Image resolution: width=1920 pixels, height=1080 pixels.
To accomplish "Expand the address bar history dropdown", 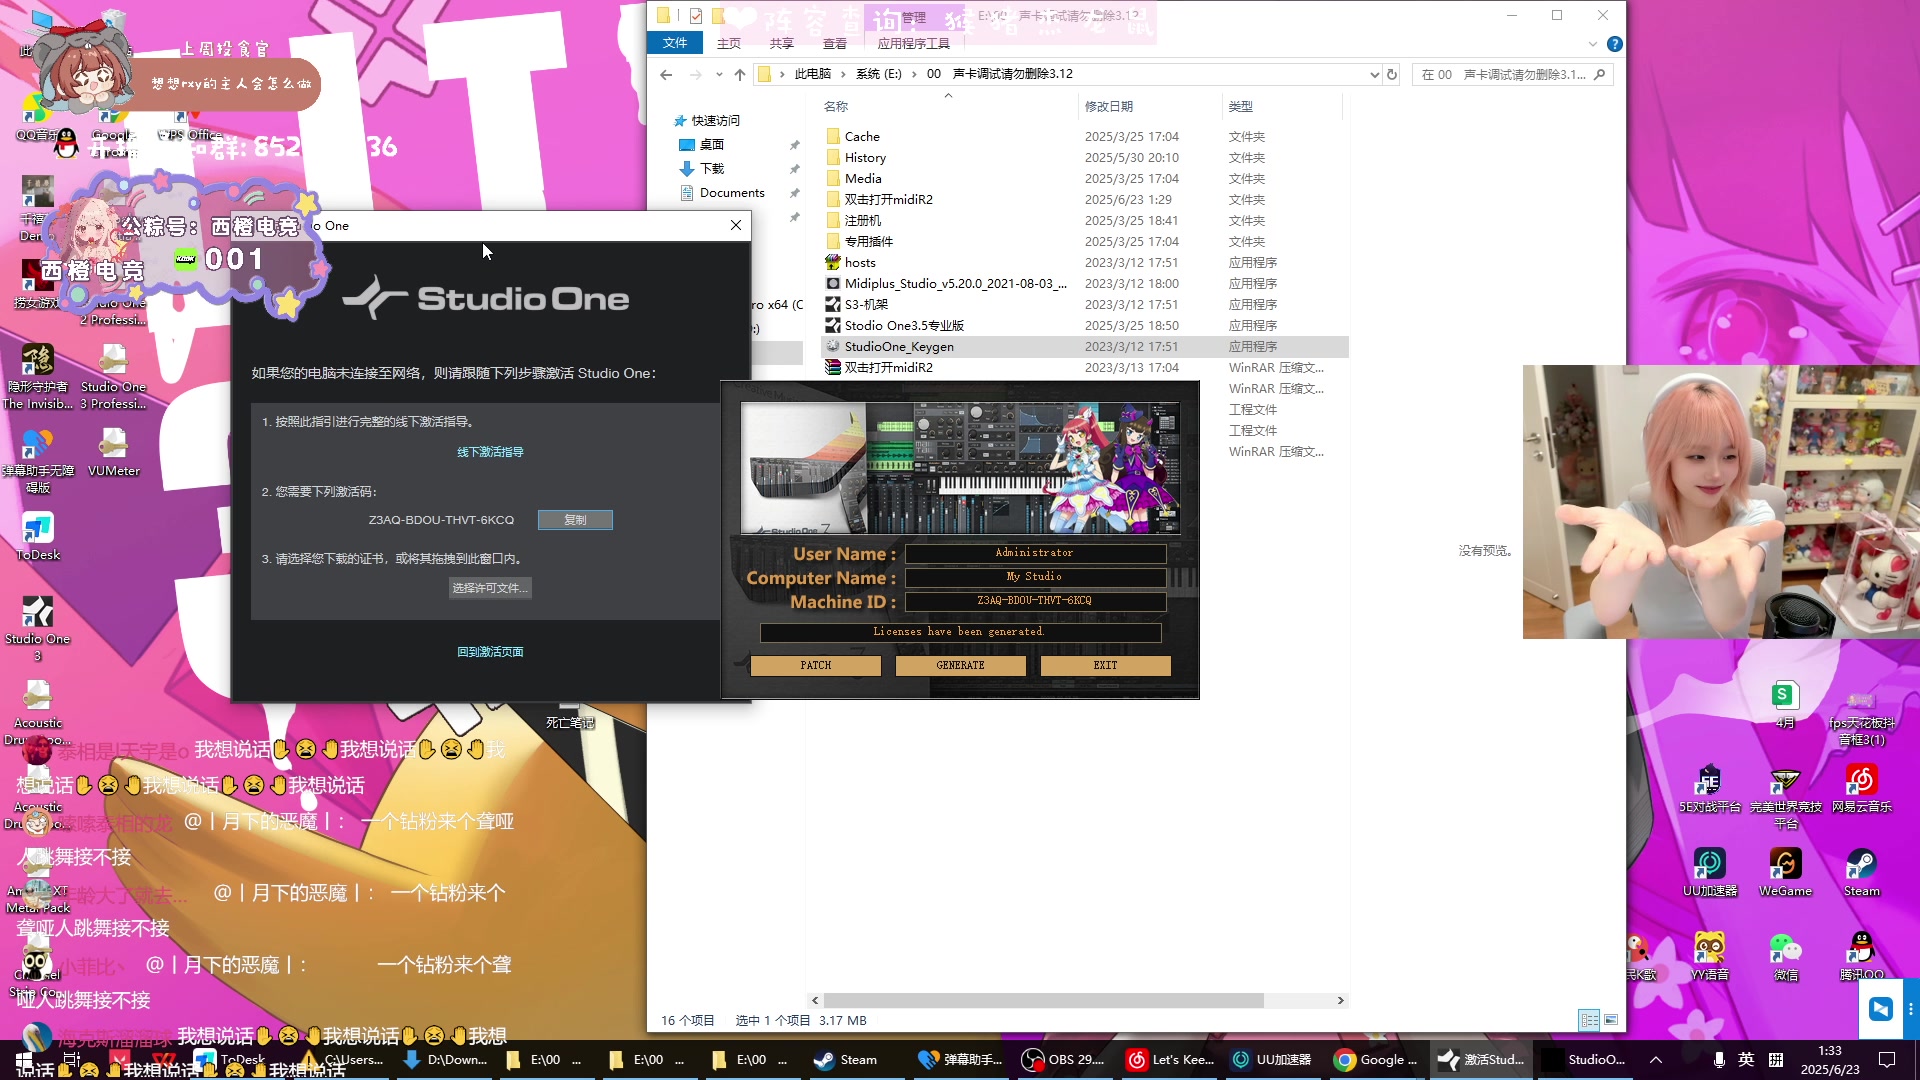I will point(1374,74).
